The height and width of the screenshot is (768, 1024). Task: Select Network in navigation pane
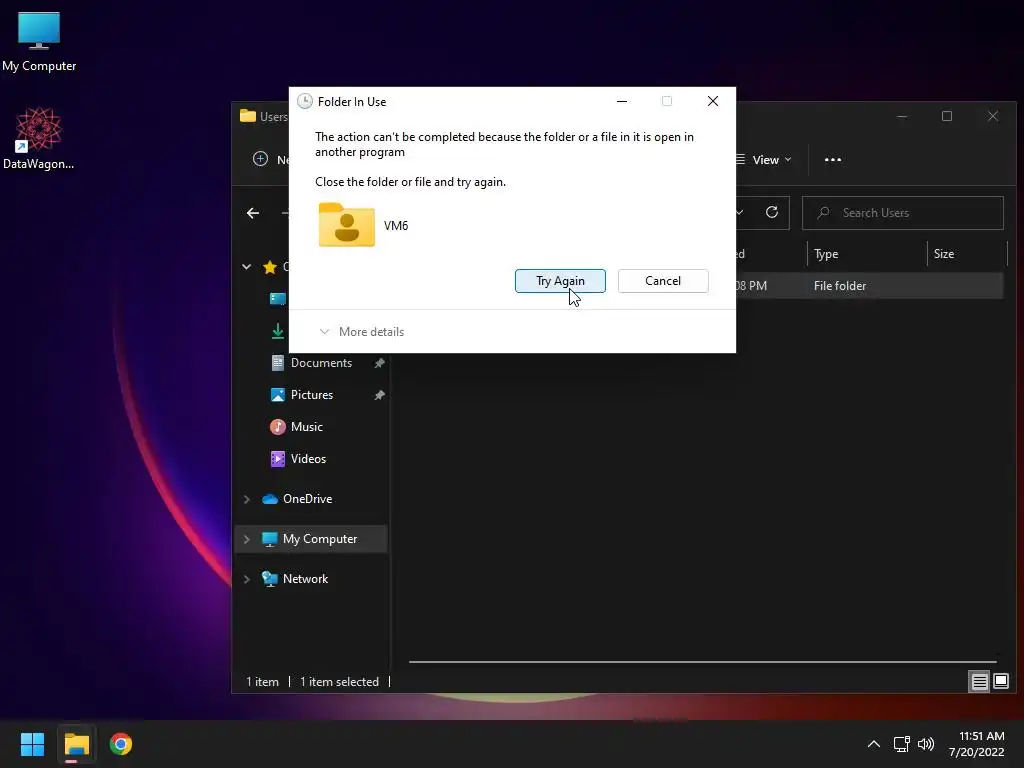305,579
